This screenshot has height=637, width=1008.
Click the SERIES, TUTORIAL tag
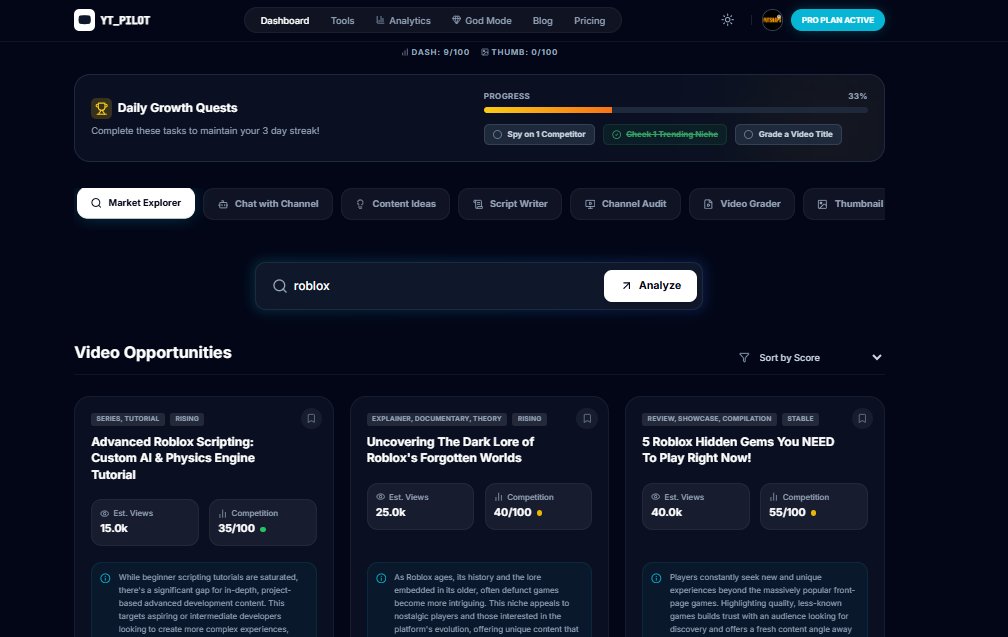[x=128, y=418]
